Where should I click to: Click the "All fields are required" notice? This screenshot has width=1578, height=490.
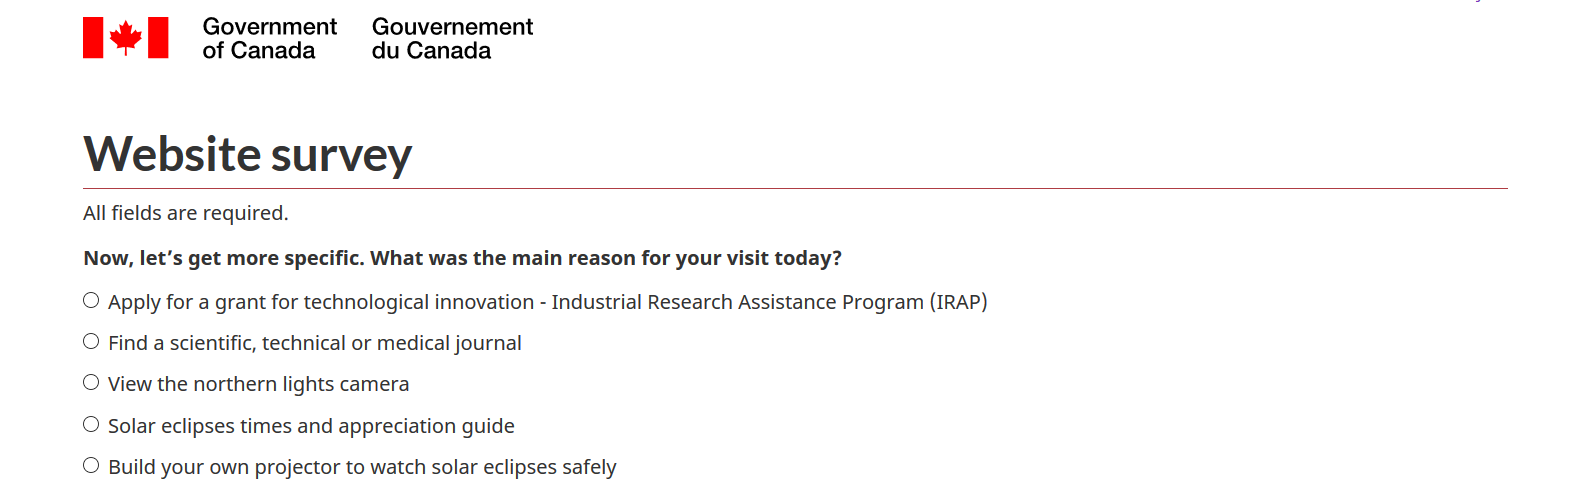[185, 213]
